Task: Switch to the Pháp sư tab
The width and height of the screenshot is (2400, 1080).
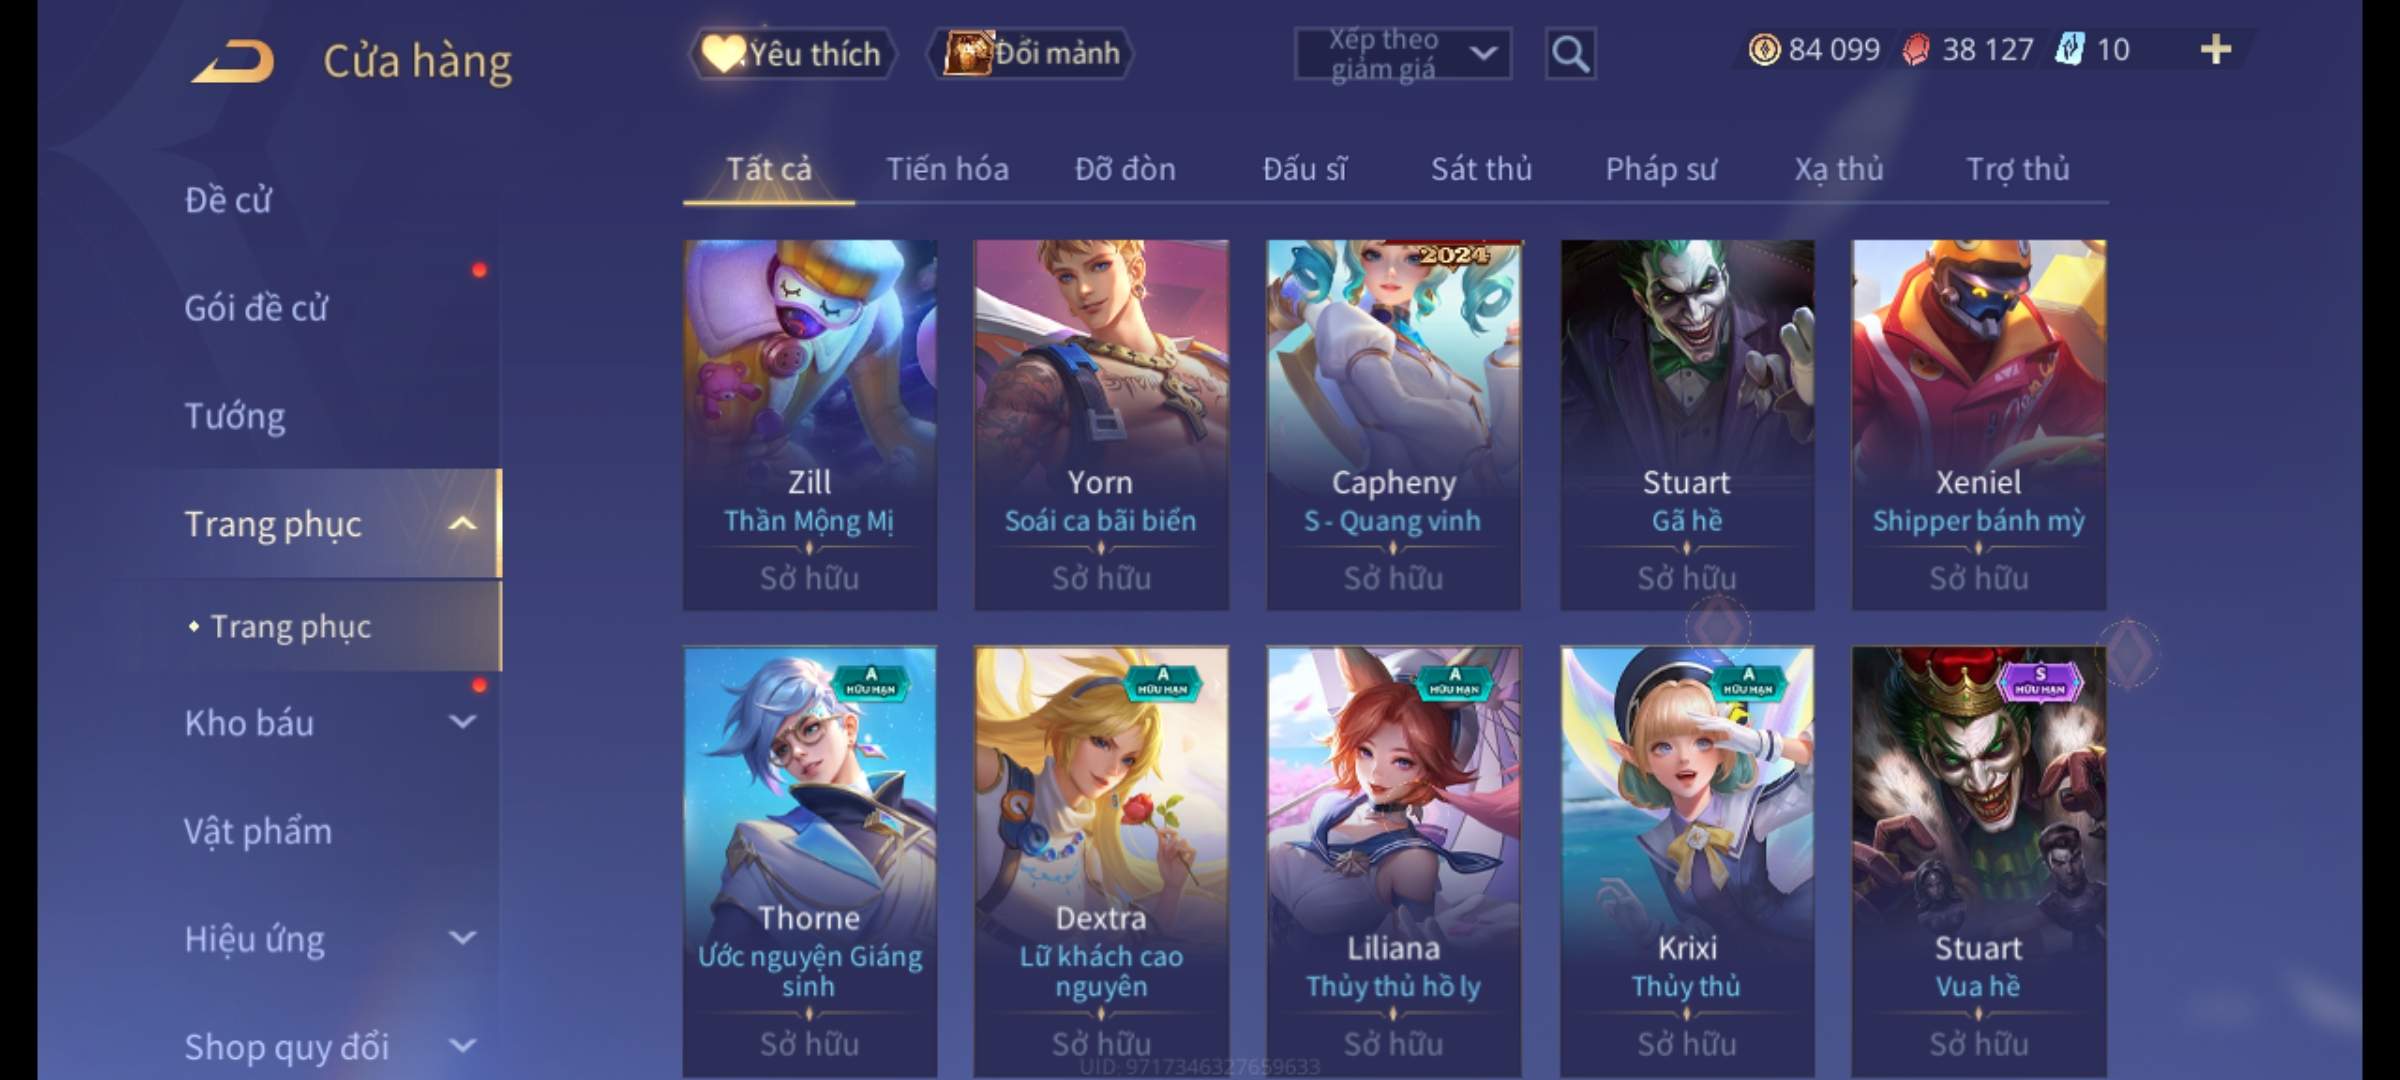Action: pos(1661,169)
